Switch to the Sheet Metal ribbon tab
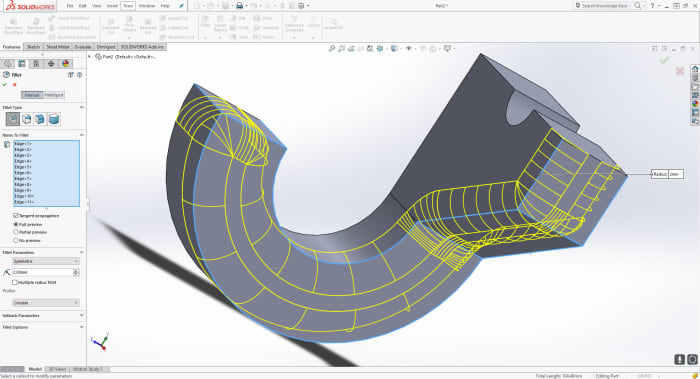 [58, 47]
